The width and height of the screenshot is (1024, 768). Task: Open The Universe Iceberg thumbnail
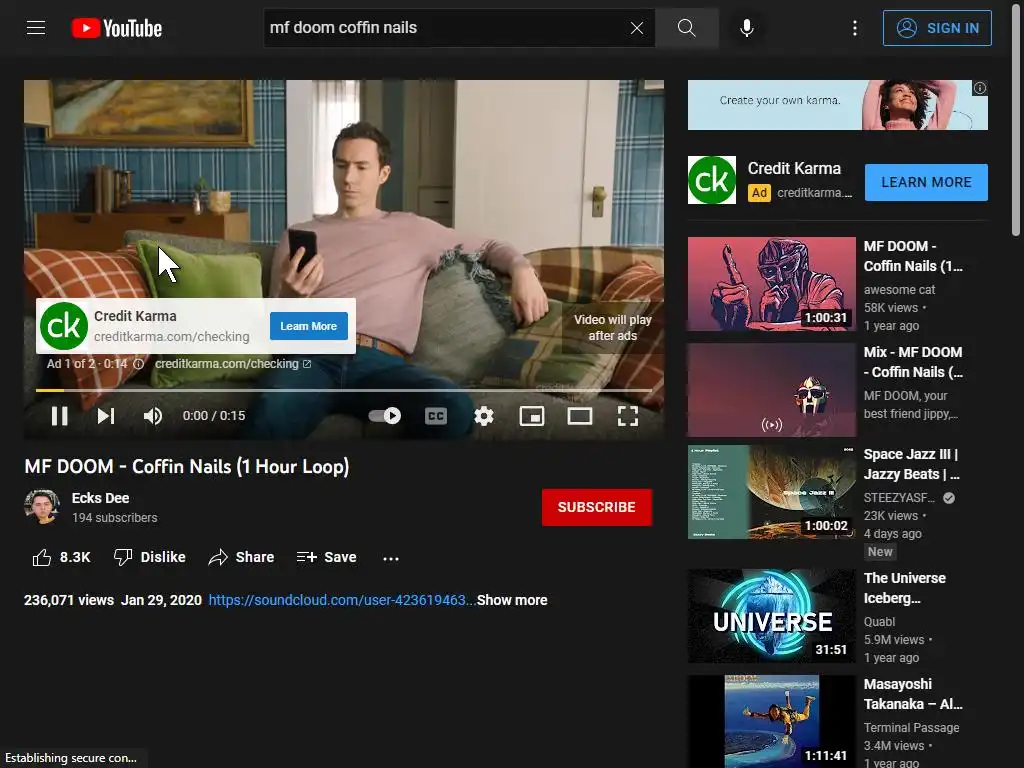tap(771, 616)
